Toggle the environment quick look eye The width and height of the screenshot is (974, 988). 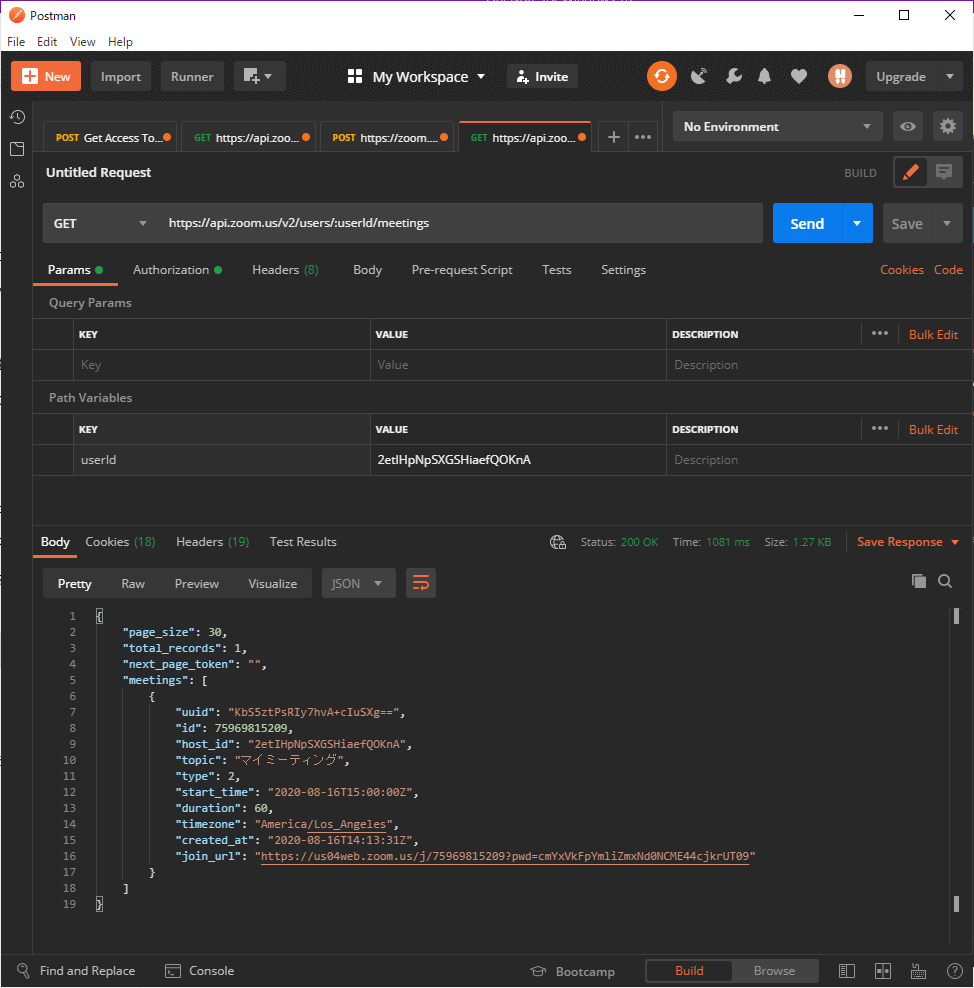point(908,126)
